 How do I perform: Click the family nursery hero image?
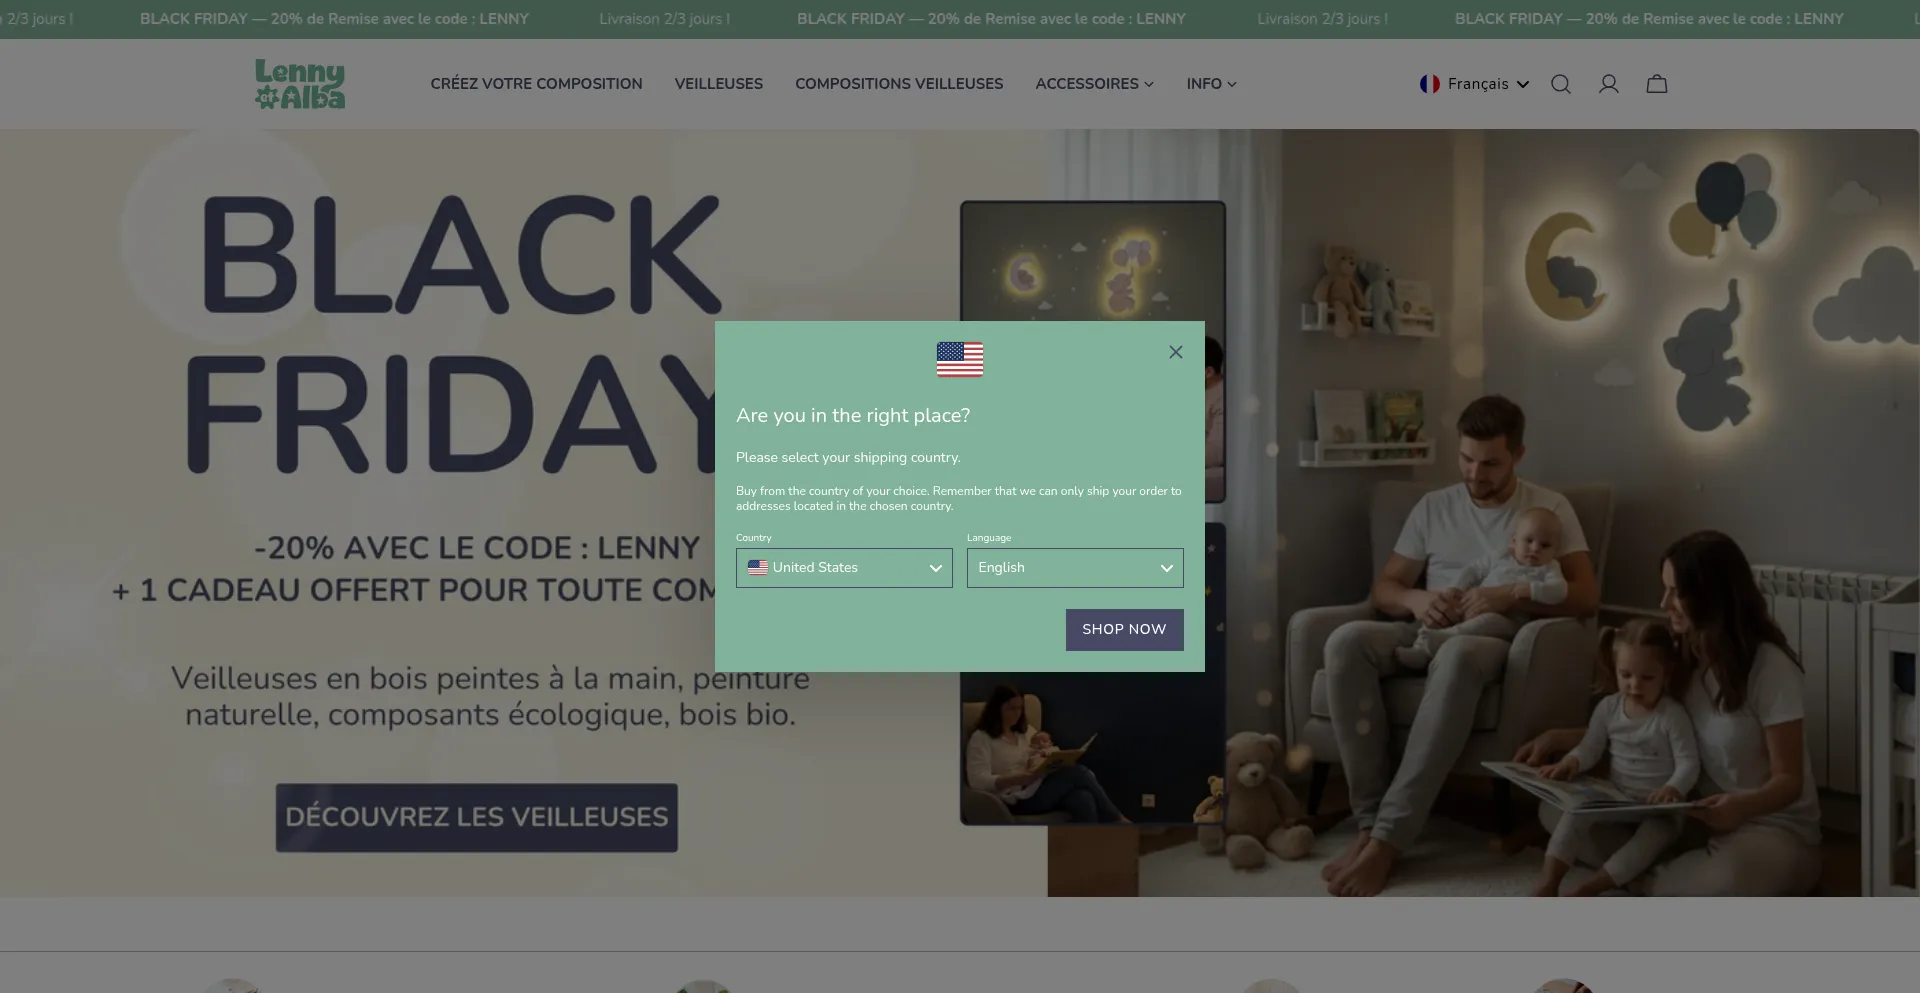coord(1483,513)
